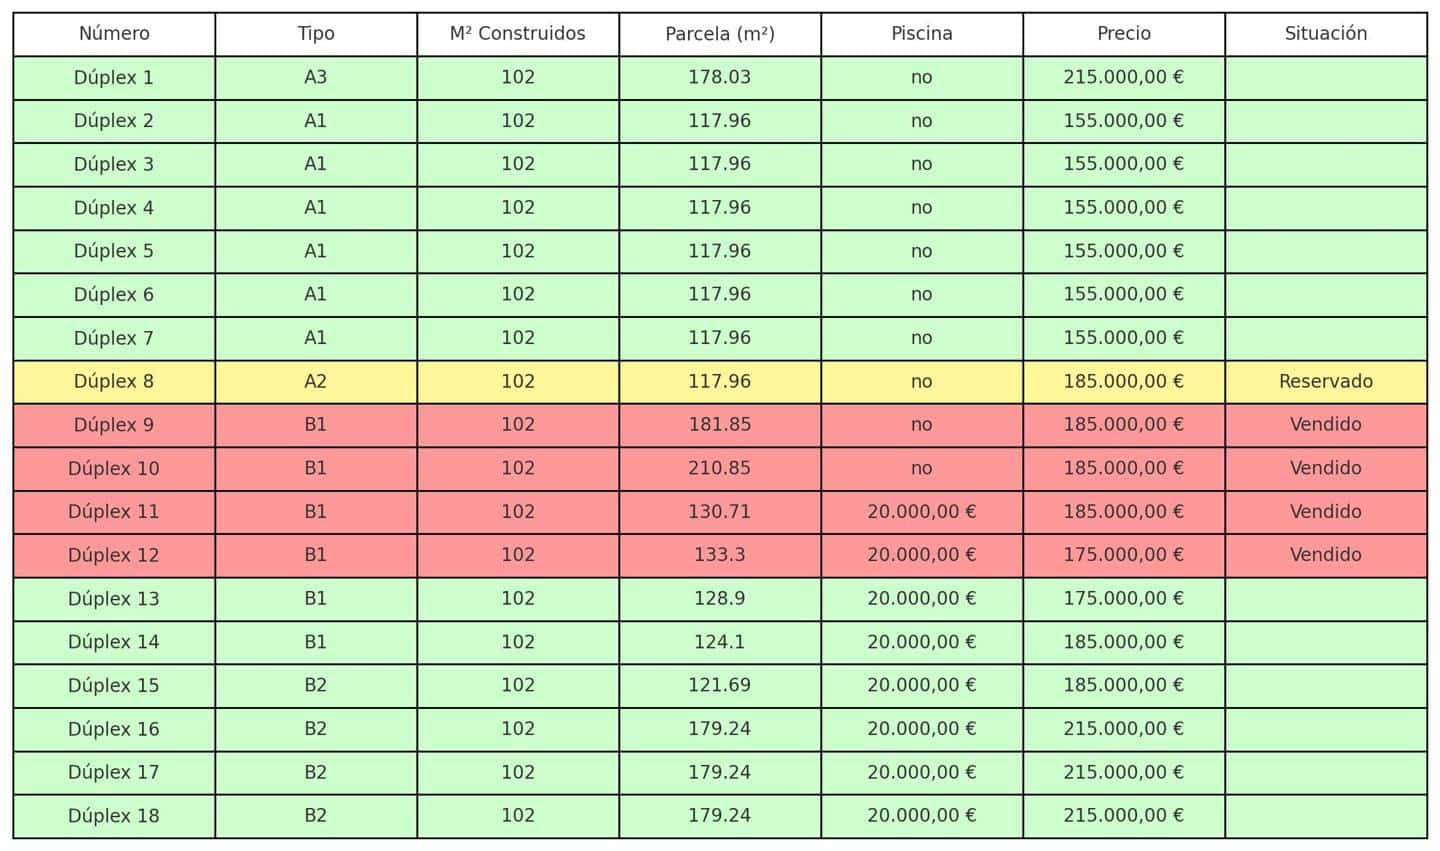Click the Vendido status for Dúplex 9
This screenshot has height=851, width=1440.
click(x=1326, y=425)
